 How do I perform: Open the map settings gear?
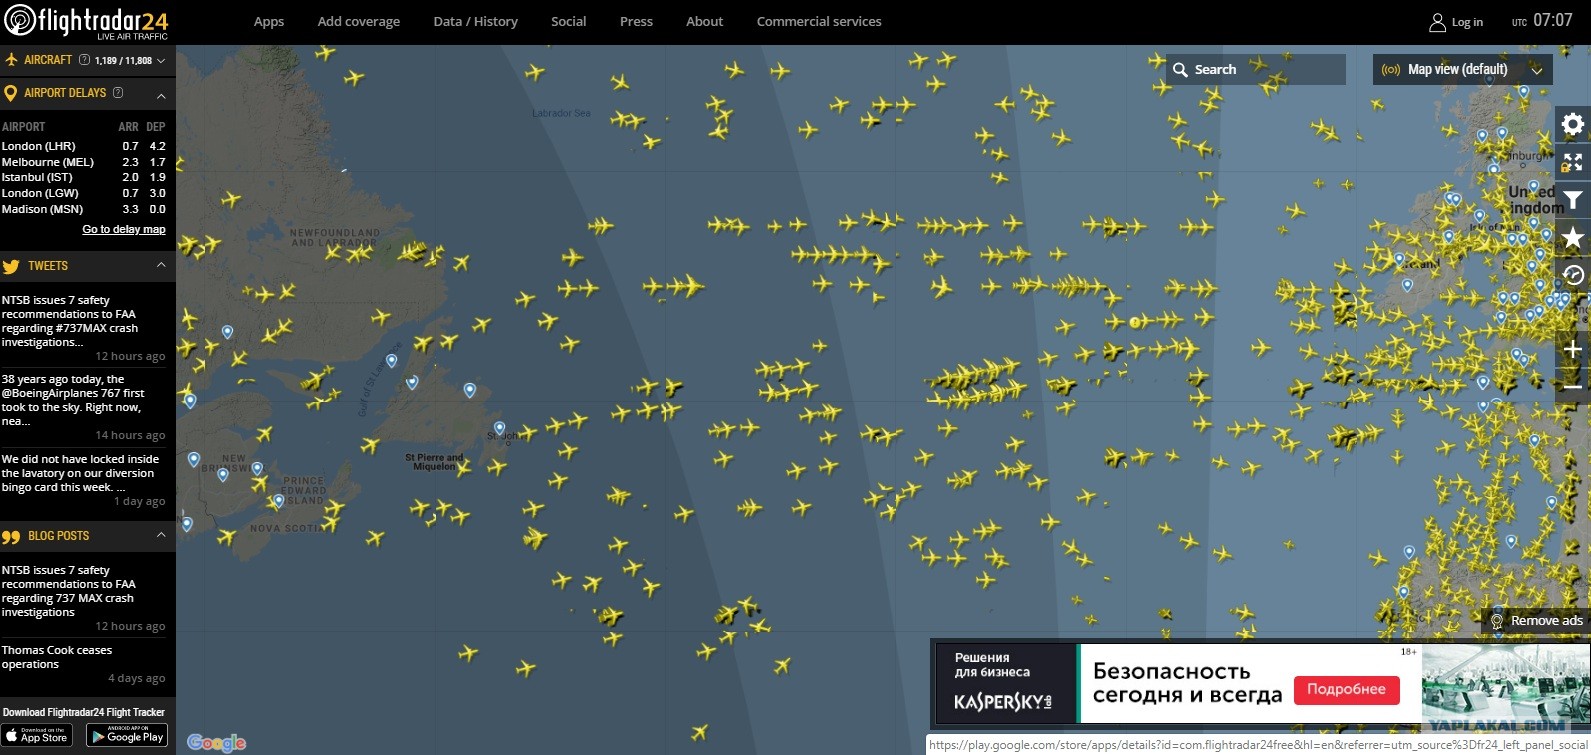pos(1573,124)
